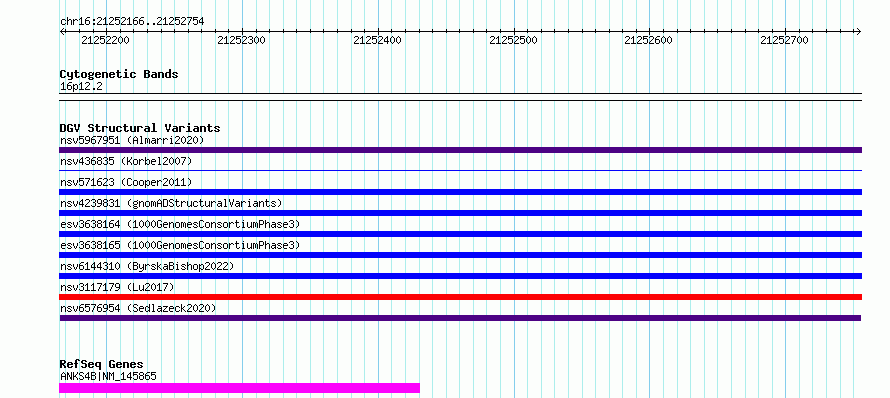Click nsv4239831 (gnomADStructuralVariants) label
The width and height of the screenshot is (890, 398).
tap(171, 203)
